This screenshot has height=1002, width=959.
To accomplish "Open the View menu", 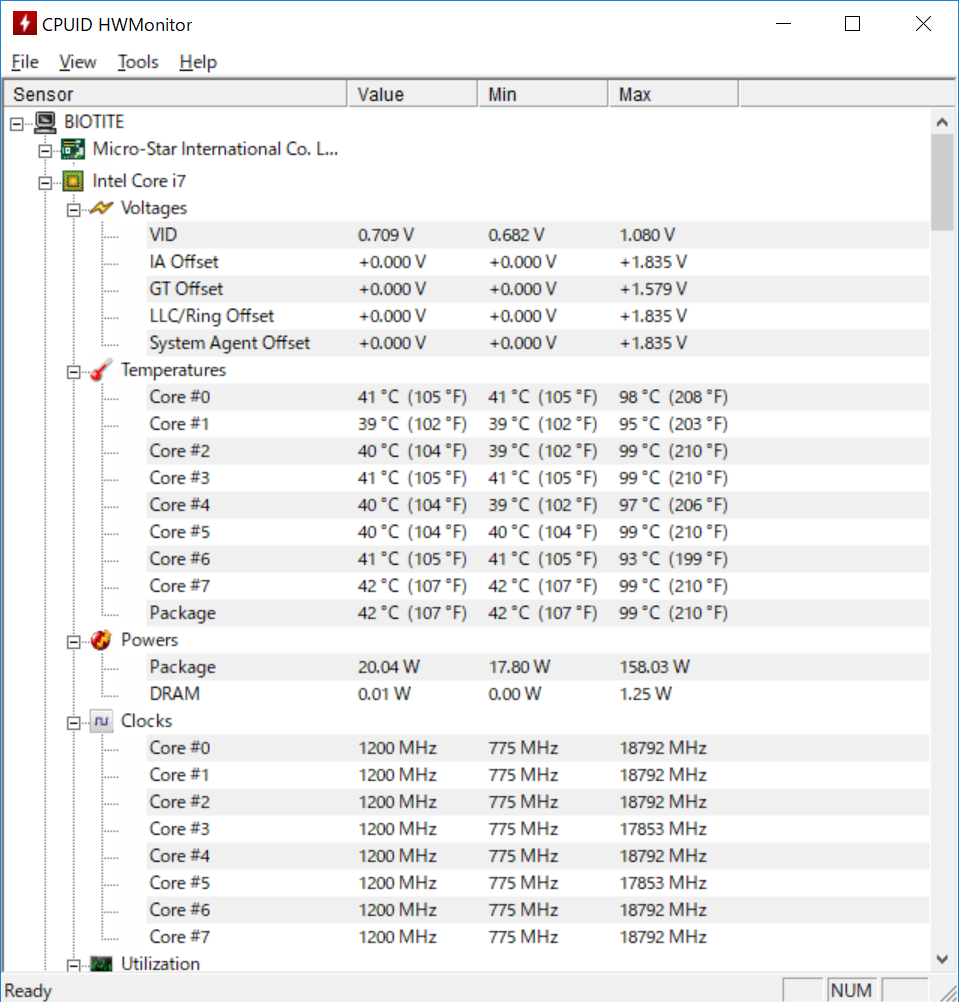I will point(77,62).
